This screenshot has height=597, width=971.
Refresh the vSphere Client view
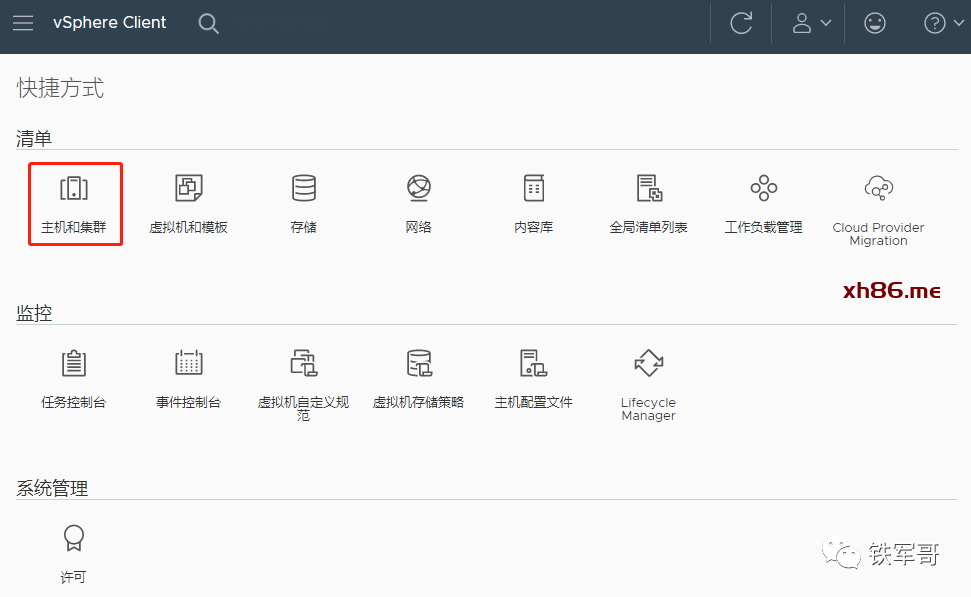coord(741,23)
